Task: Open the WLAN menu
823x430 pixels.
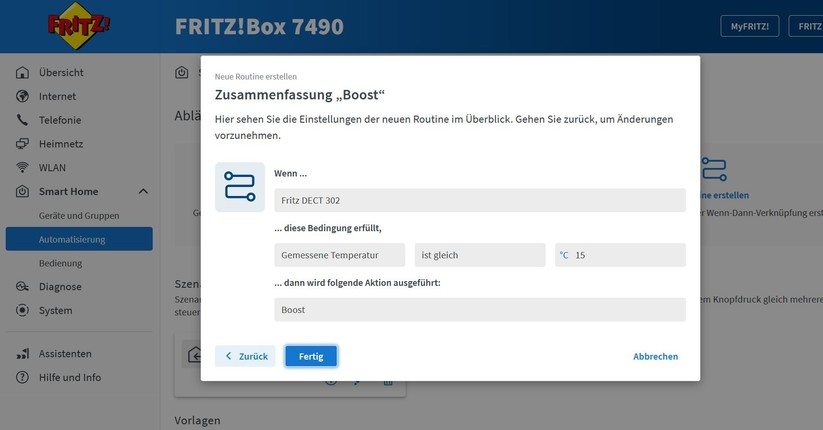Action: (x=52, y=167)
